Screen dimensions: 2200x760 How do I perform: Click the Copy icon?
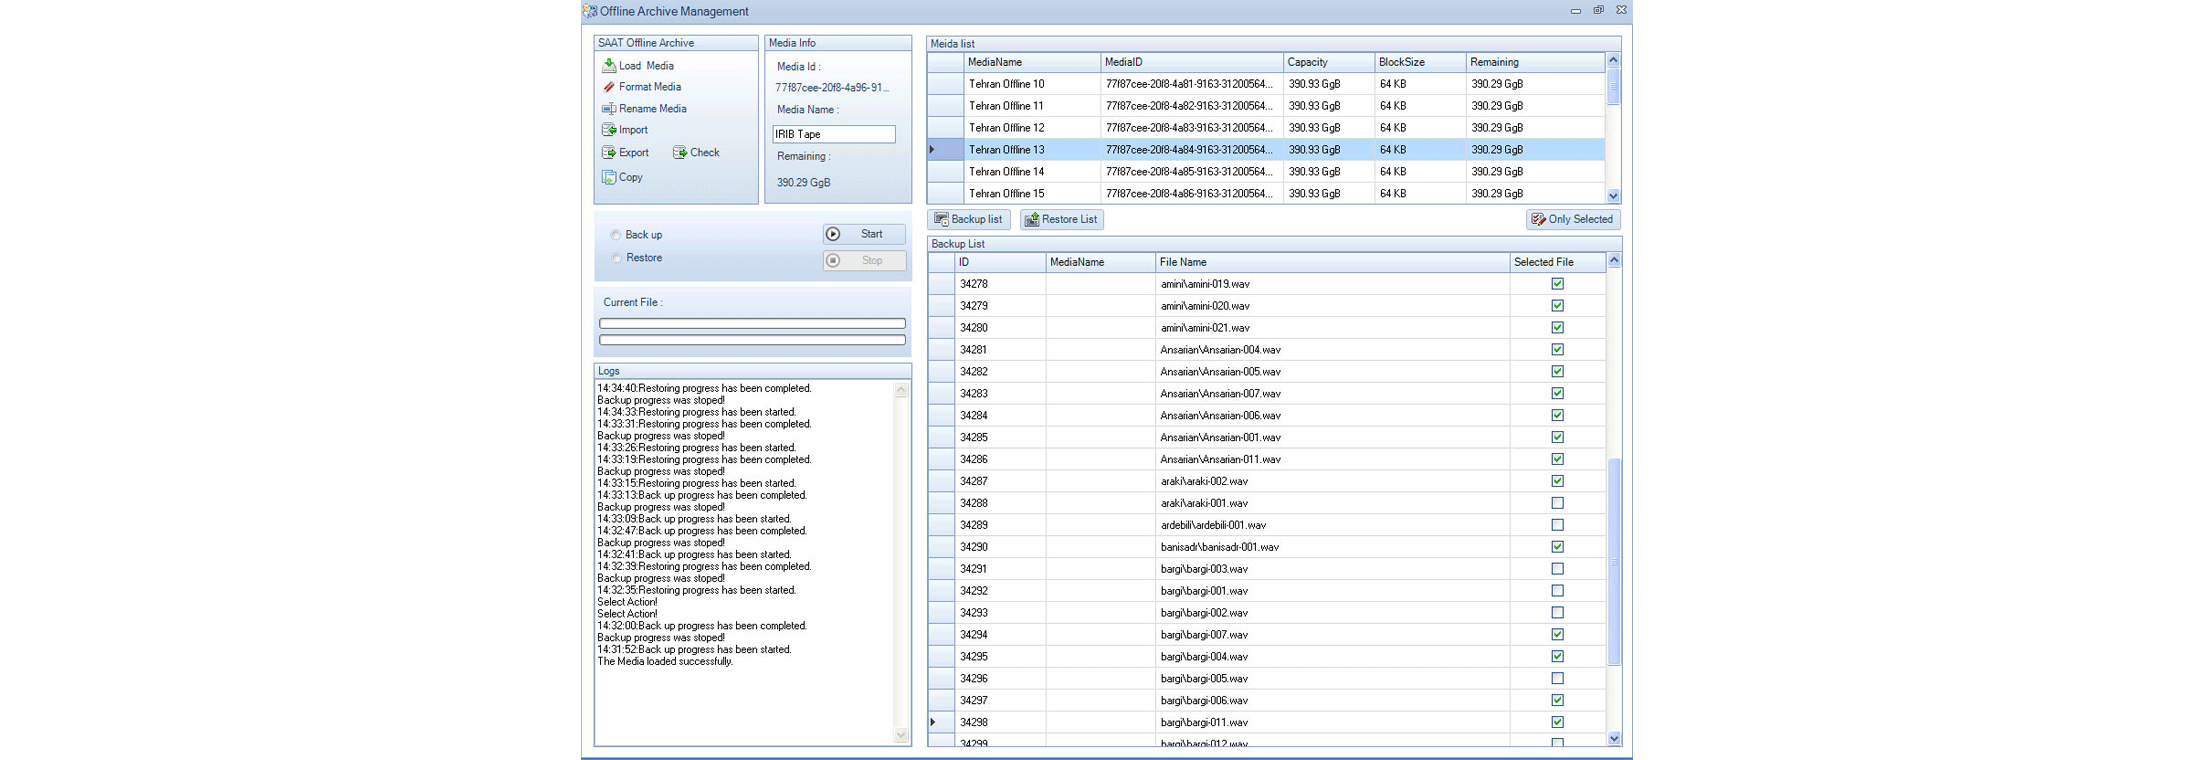[x=608, y=177]
